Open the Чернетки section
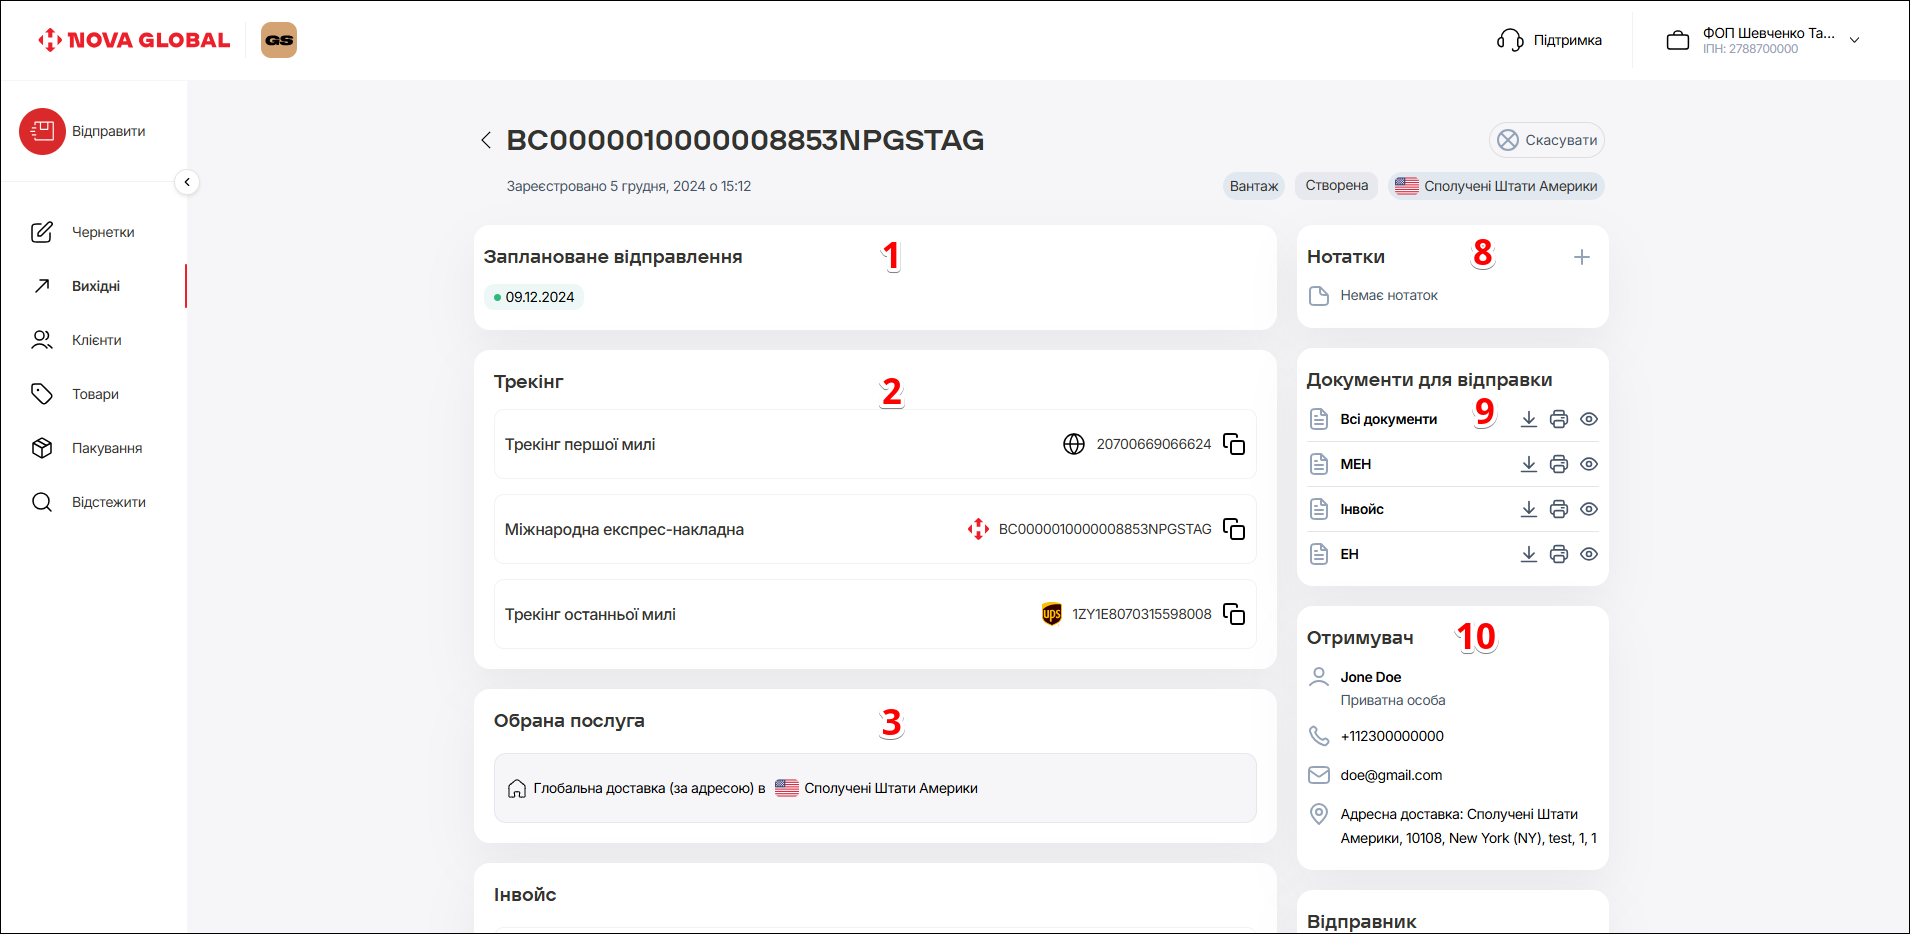The height and width of the screenshot is (934, 1910). (x=102, y=232)
